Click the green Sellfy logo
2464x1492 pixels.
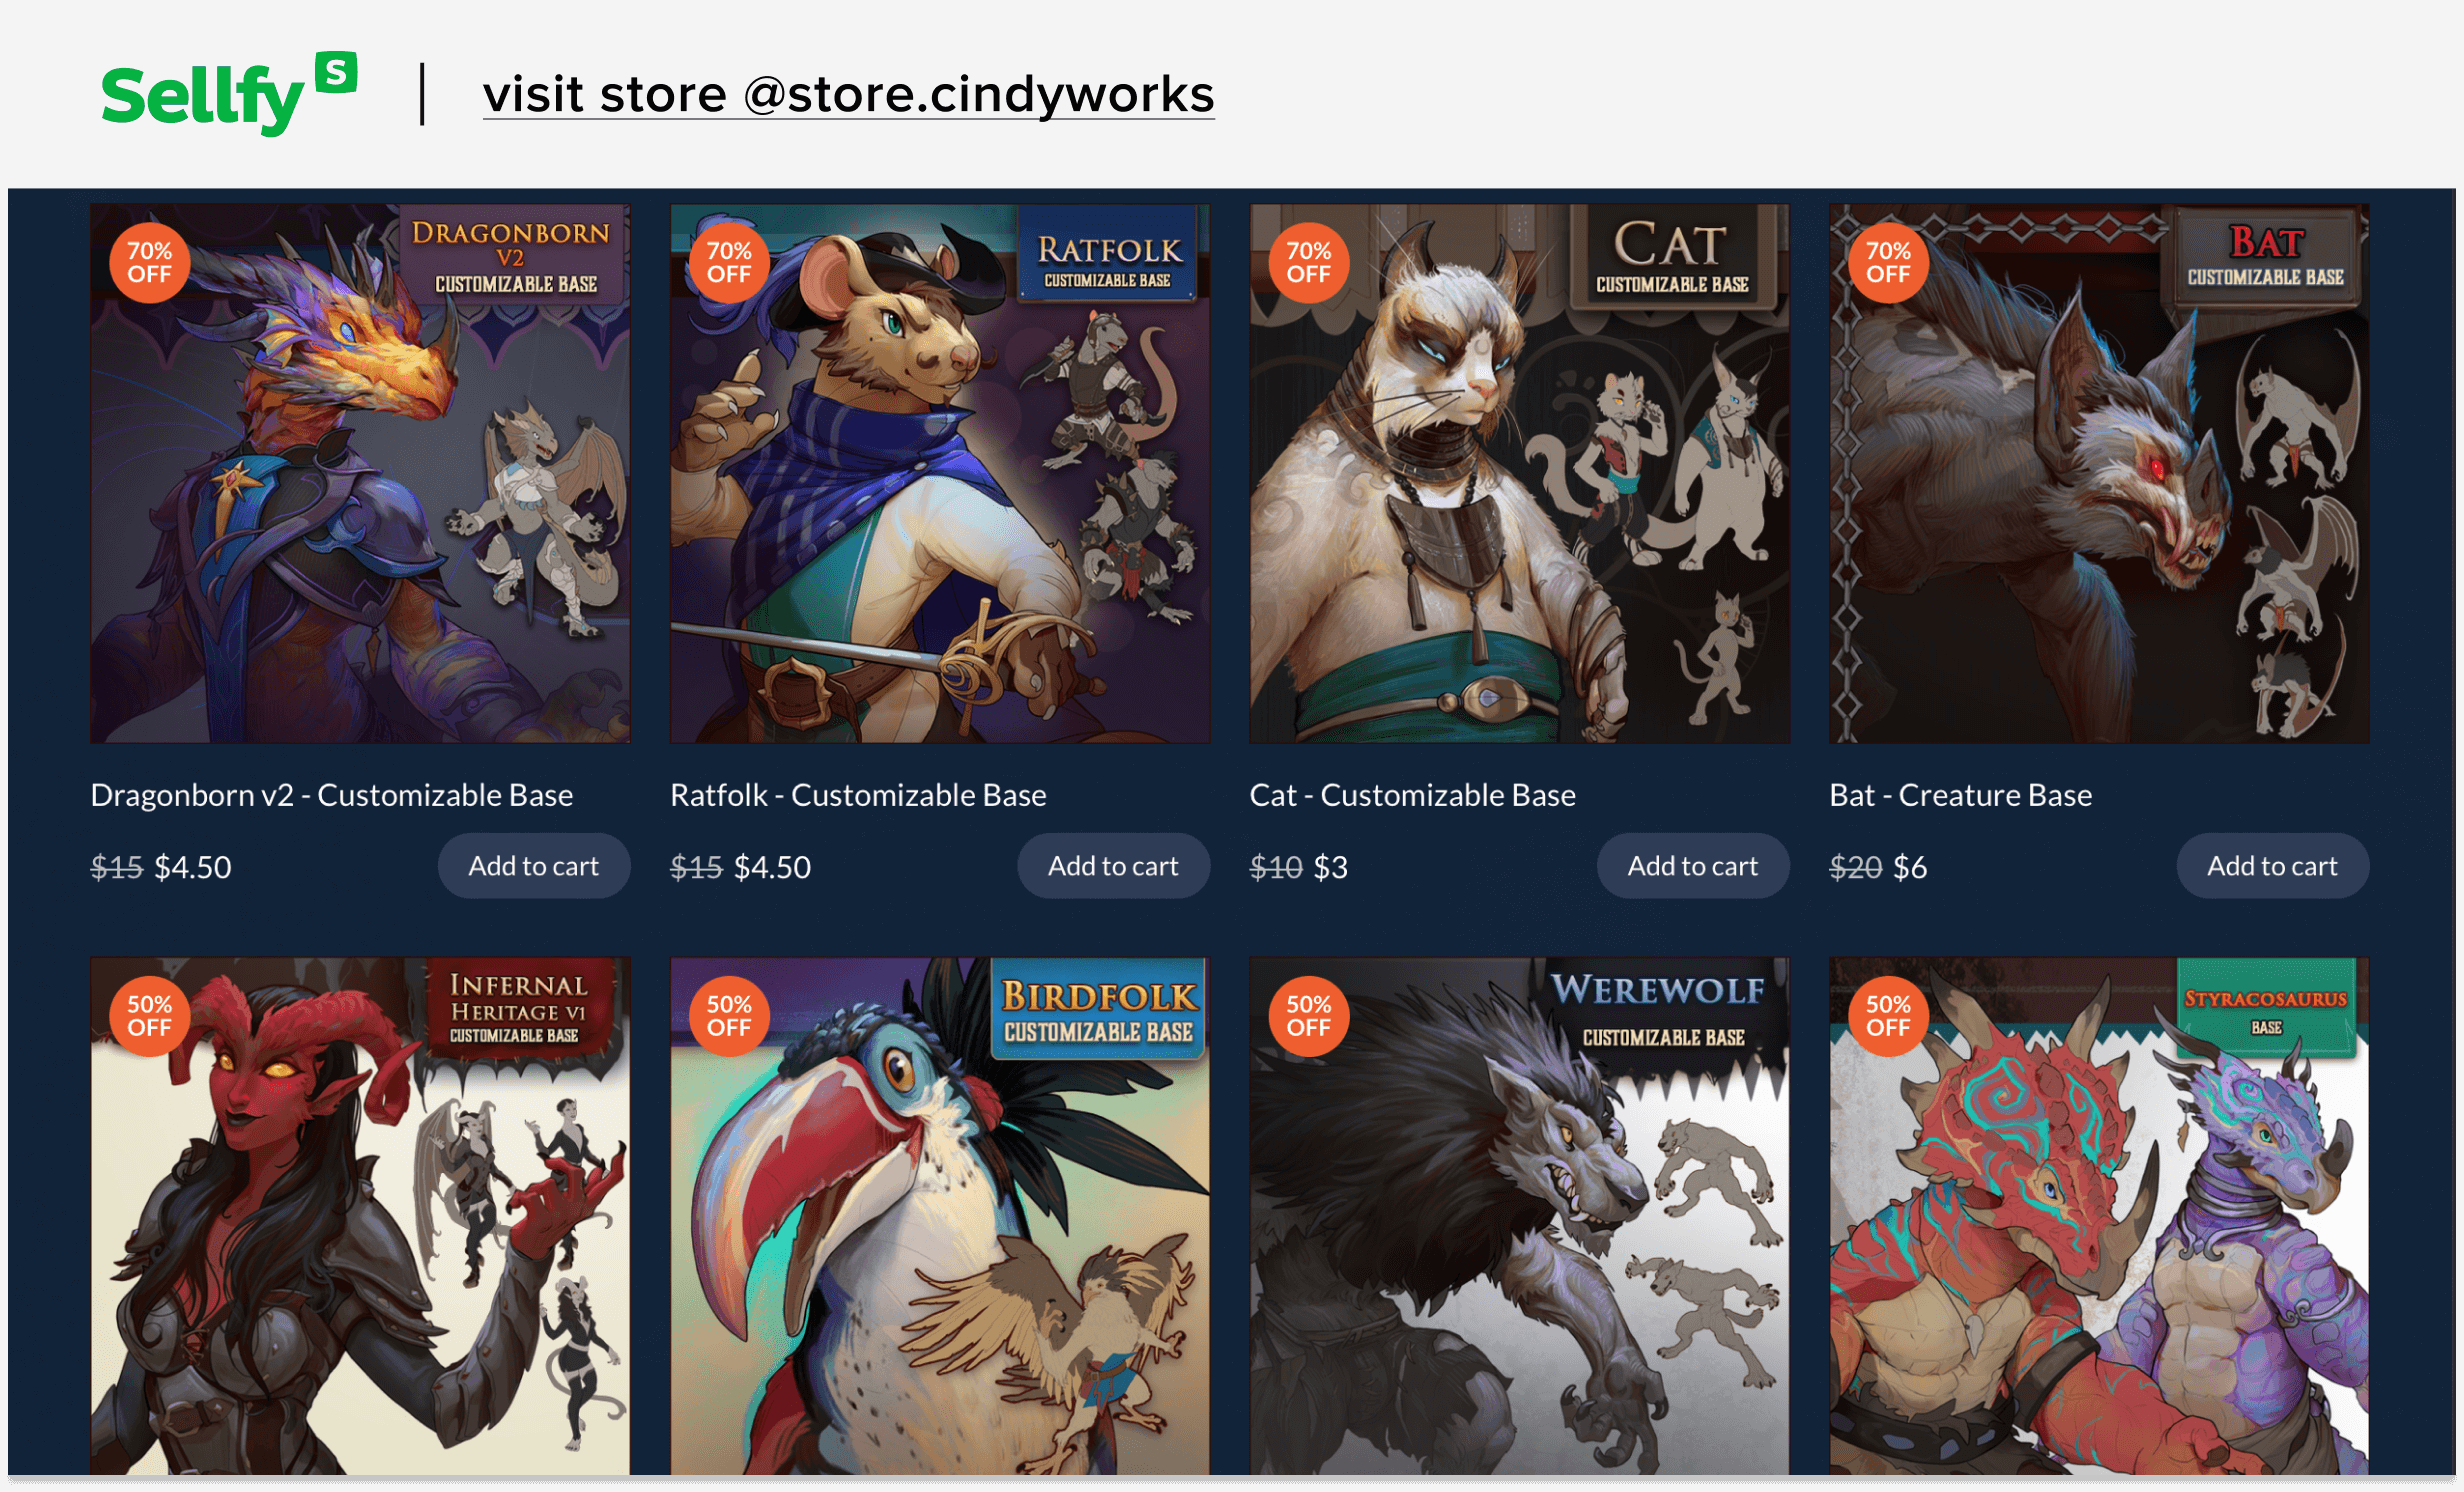coord(229,93)
